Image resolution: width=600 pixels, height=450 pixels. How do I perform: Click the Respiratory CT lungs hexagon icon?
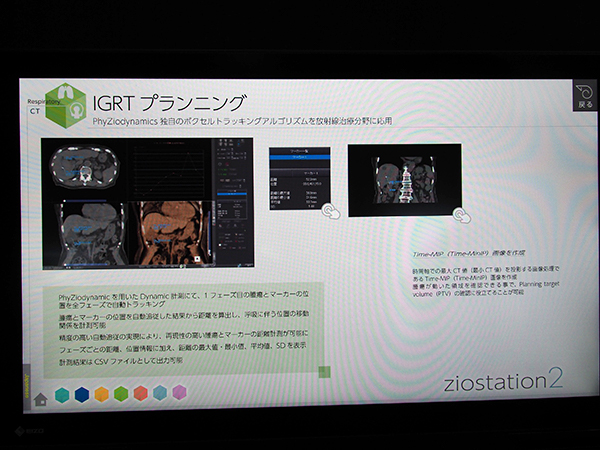[x=67, y=108]
